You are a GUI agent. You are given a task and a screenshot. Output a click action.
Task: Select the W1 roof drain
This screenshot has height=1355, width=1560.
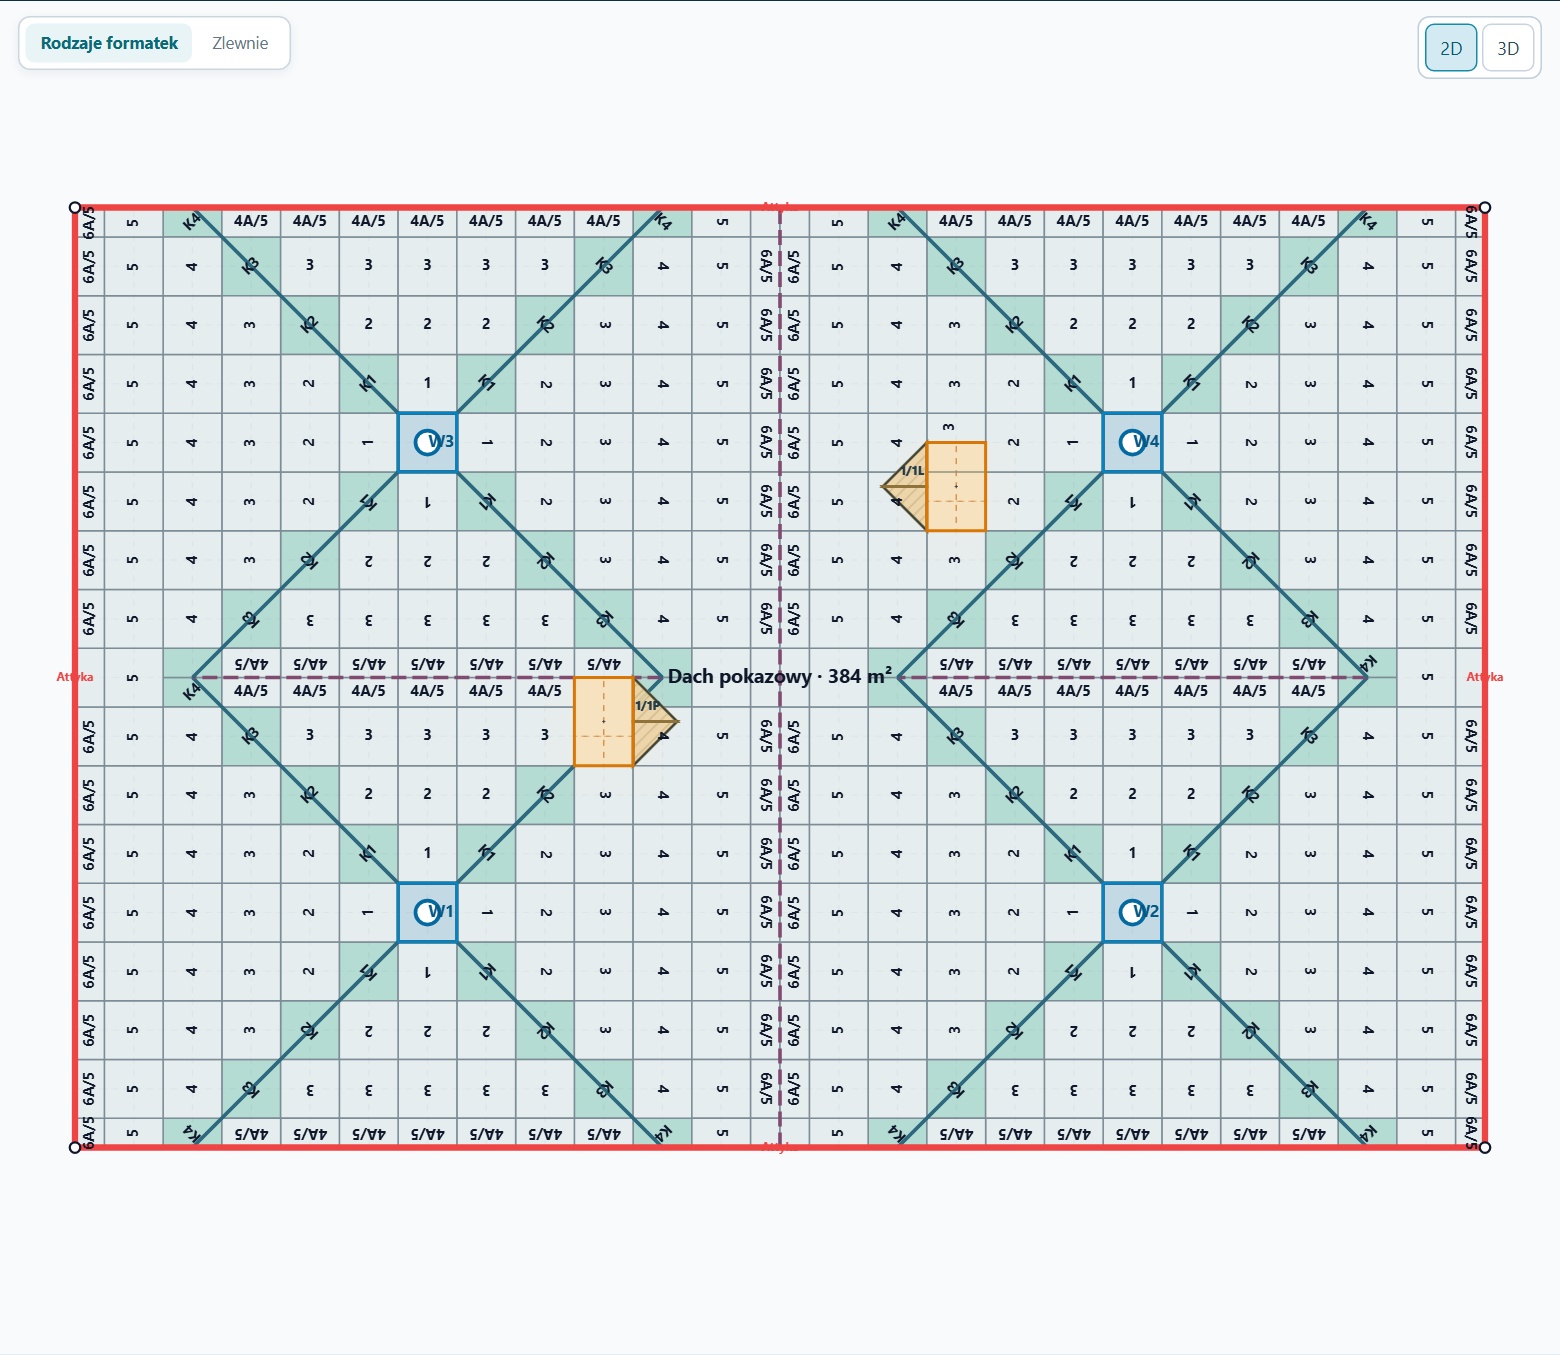(x=428, y=912)
